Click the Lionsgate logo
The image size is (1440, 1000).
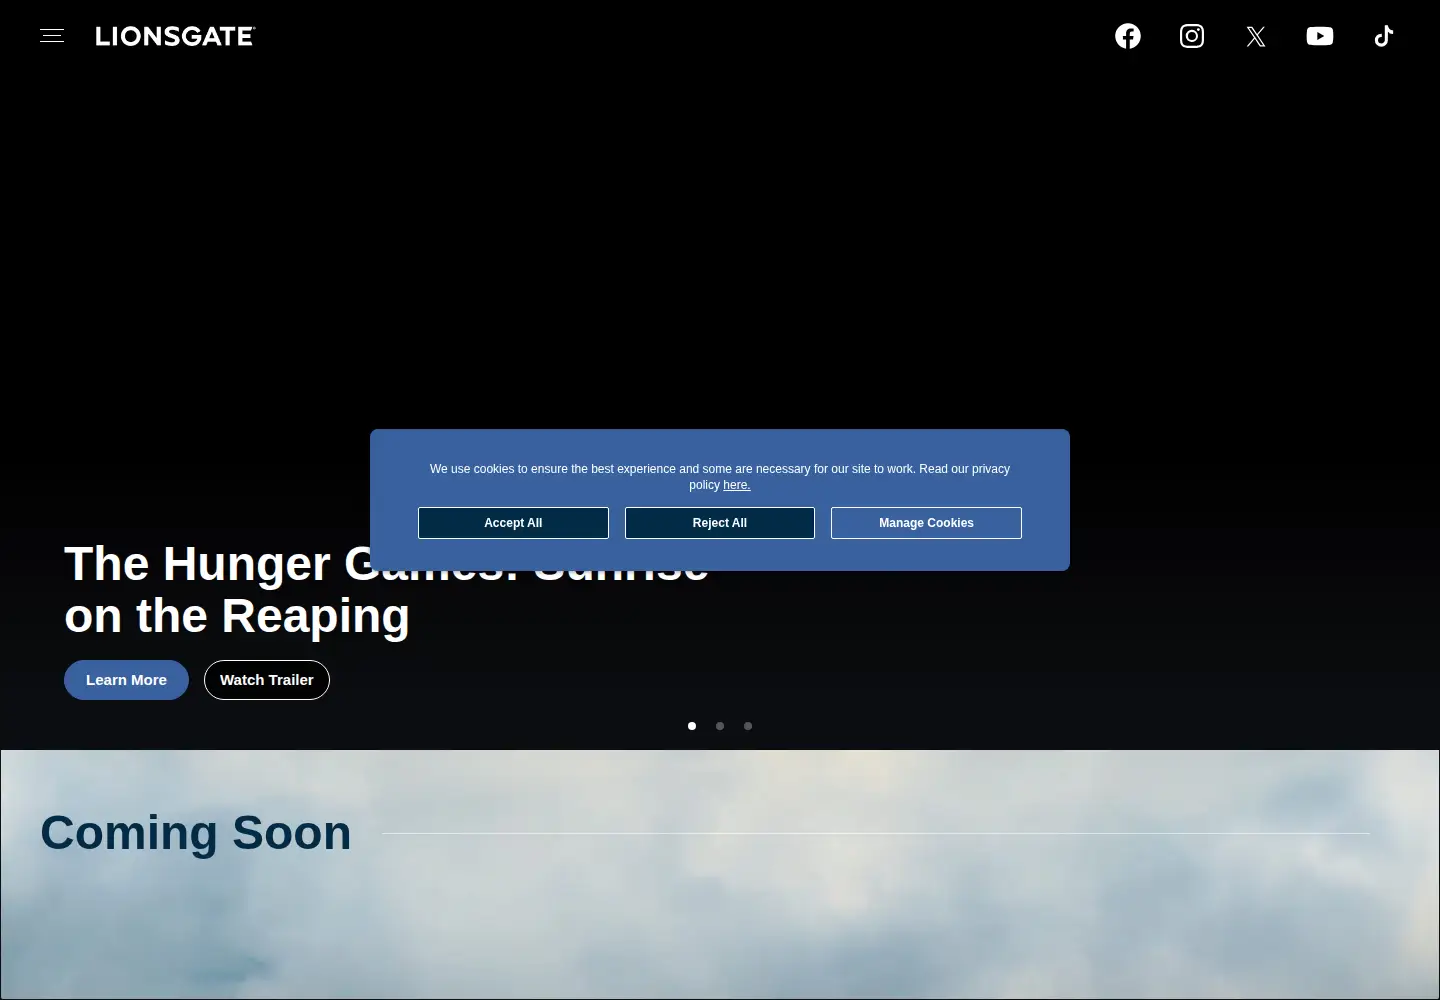click(175, 36)
